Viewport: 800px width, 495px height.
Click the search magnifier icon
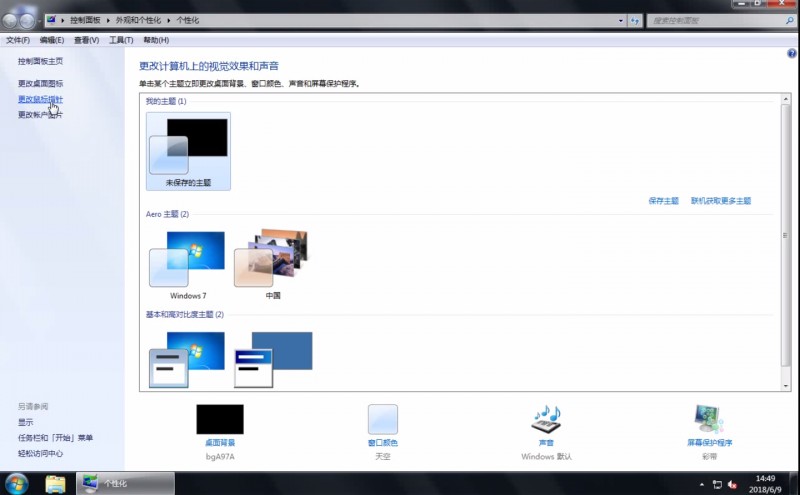(x=790, y=21)
